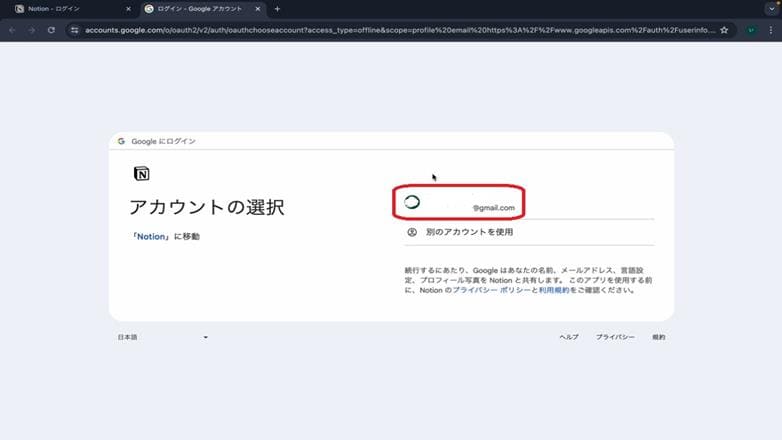This screenshot has height=440, width=782.
Task: Open 利用規約 link
Action: click(554, 290)
